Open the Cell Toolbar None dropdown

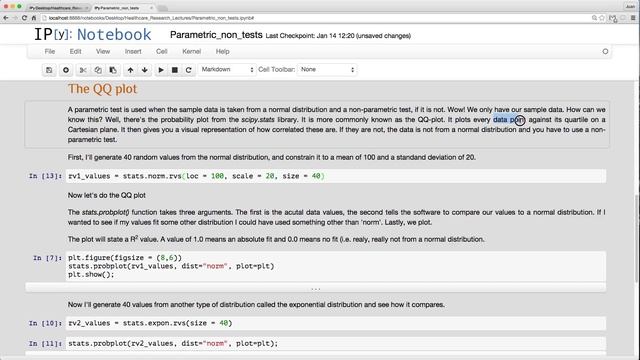click(327, 70)
